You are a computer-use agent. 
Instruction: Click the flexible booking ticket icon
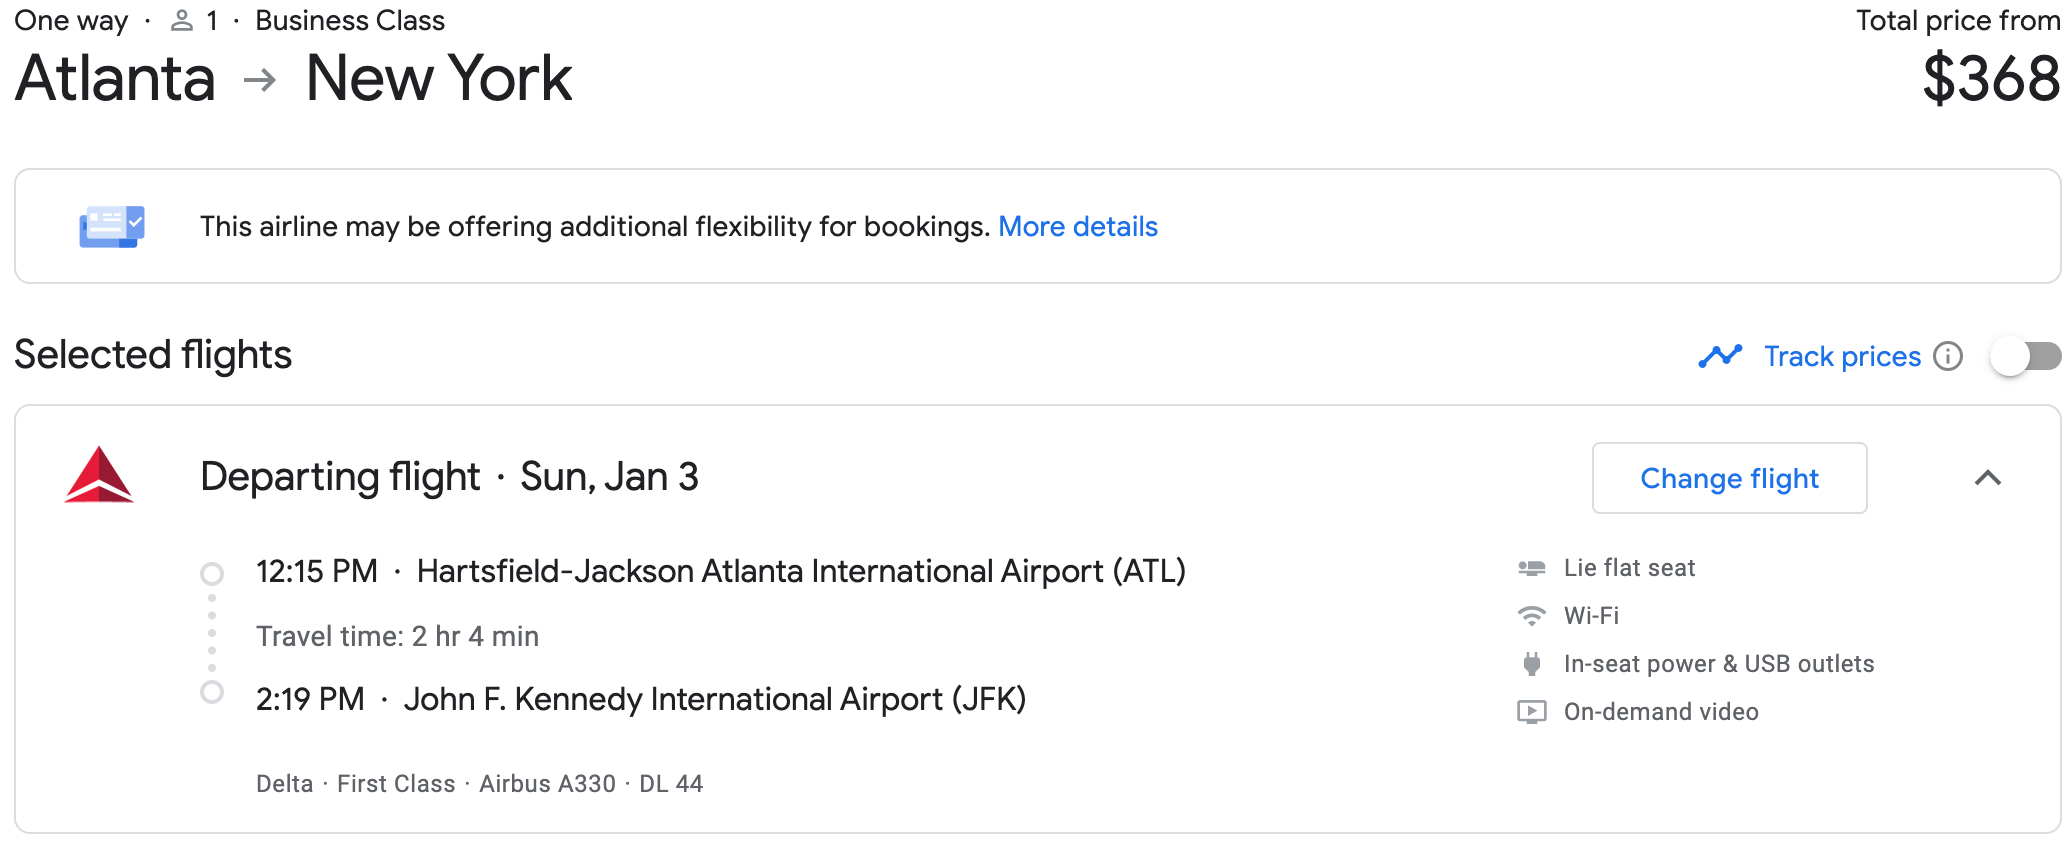pyautogui.click(x=112, y=226)
